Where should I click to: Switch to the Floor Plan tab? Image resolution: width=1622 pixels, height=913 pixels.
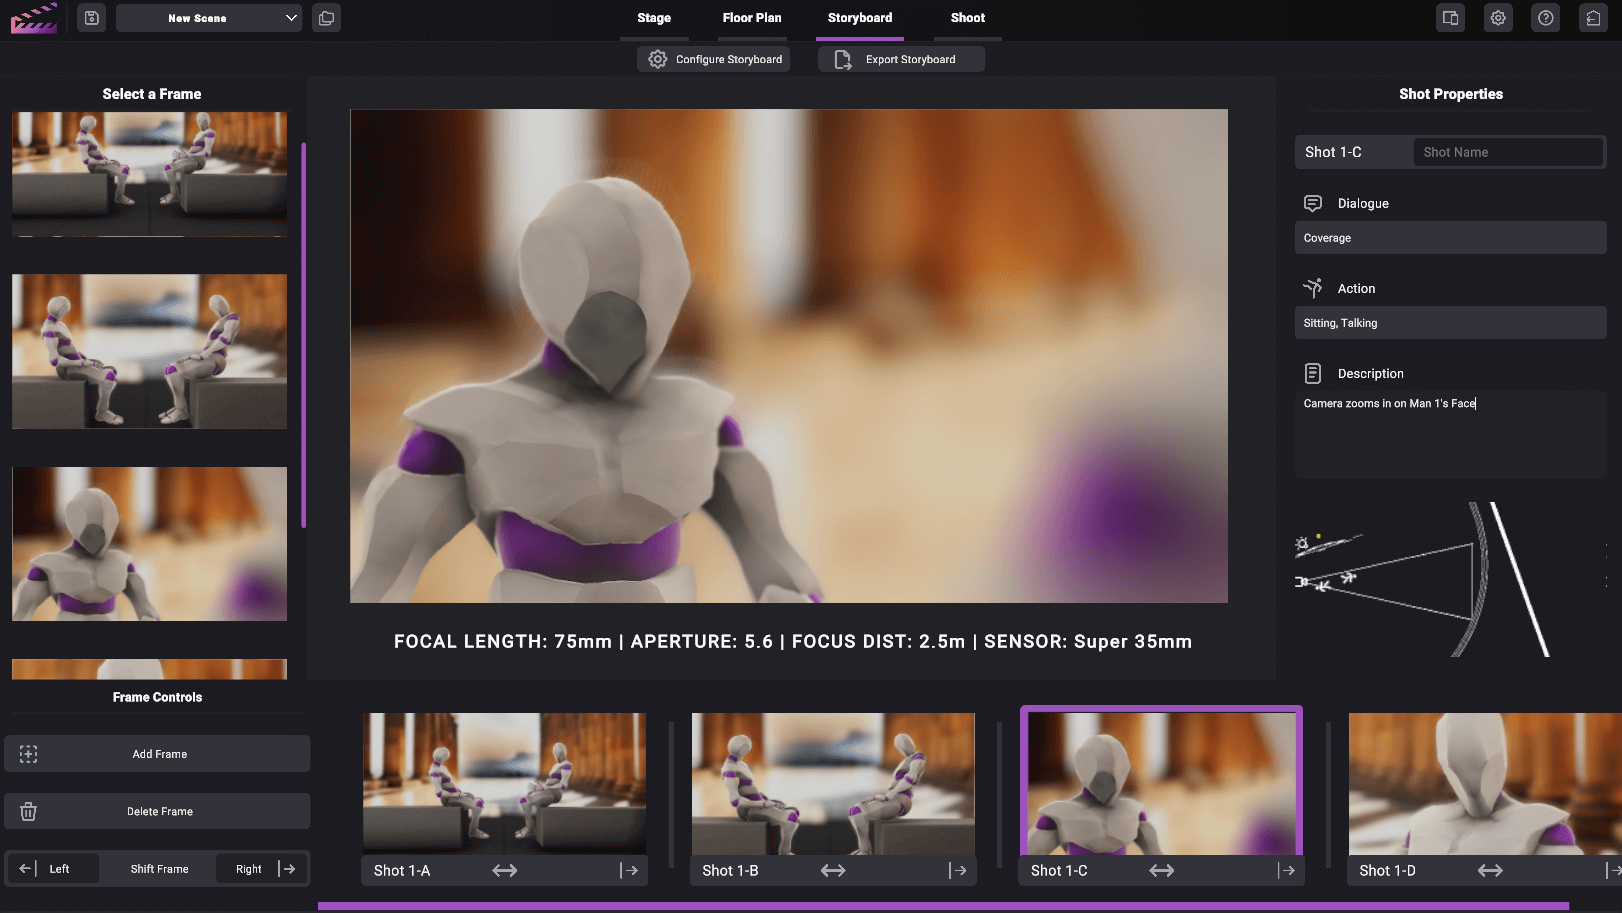(752, 17)
